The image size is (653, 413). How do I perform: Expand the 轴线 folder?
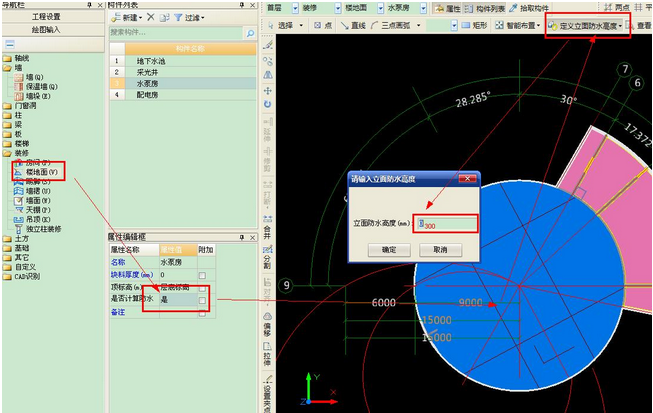click(16, 58)
